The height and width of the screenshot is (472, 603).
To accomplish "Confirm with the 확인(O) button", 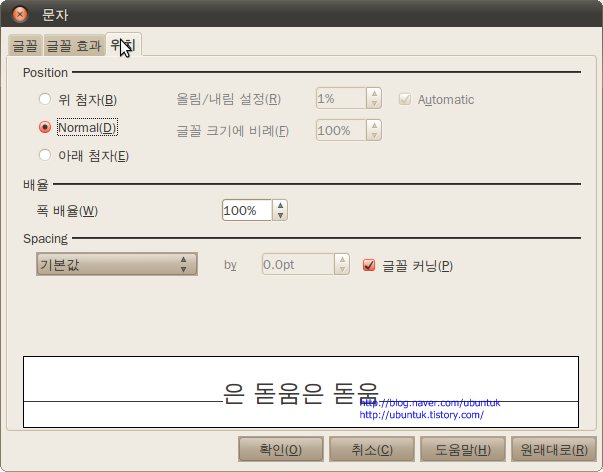I will coord(281,449).
